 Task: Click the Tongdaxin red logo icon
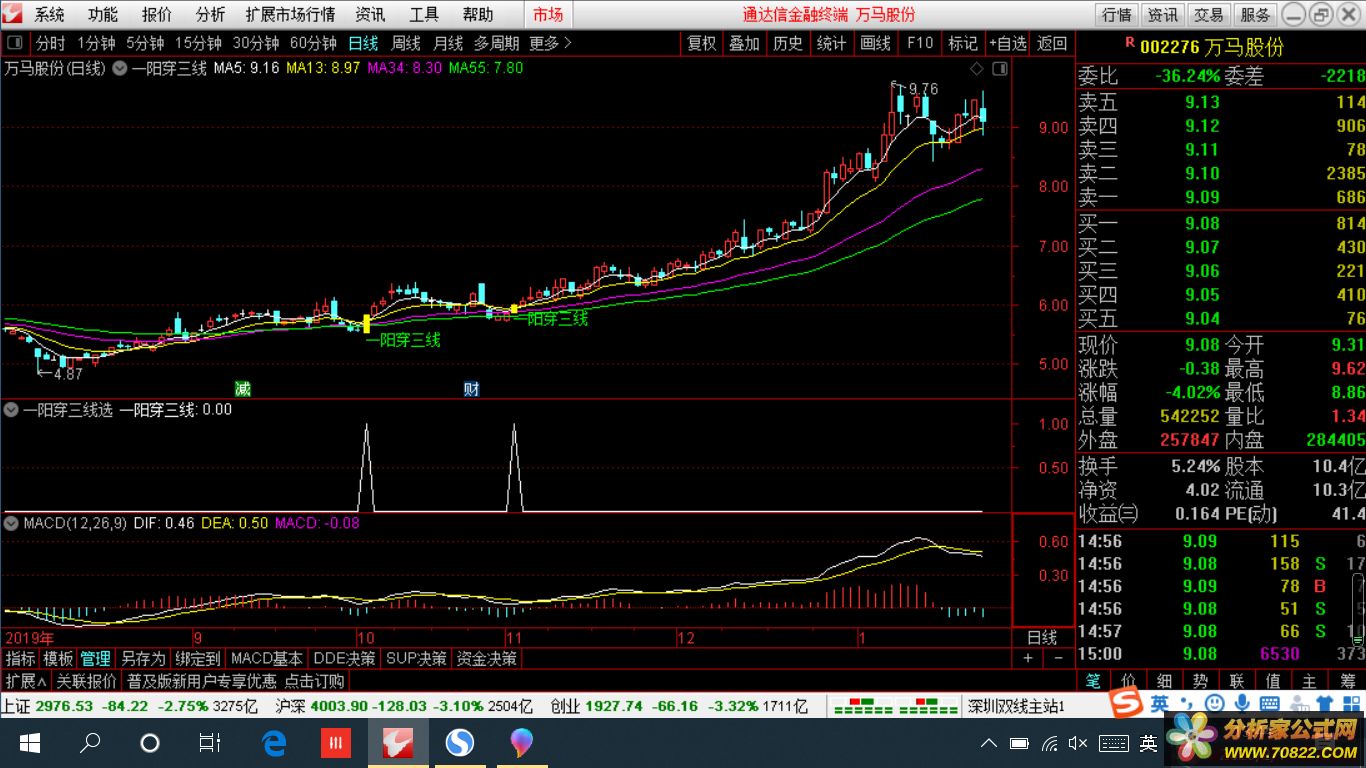point(13,14)
